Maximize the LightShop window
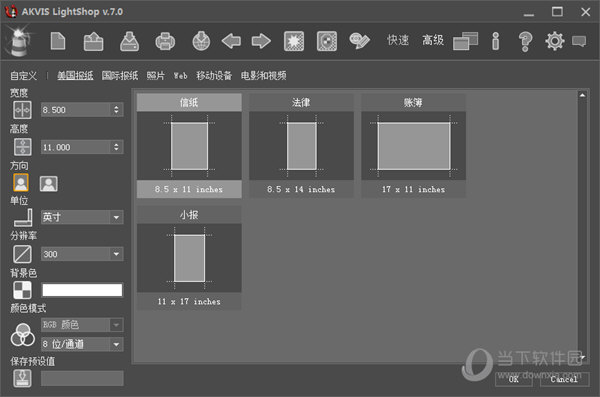The image size is (600, 397). coord(557,12)
